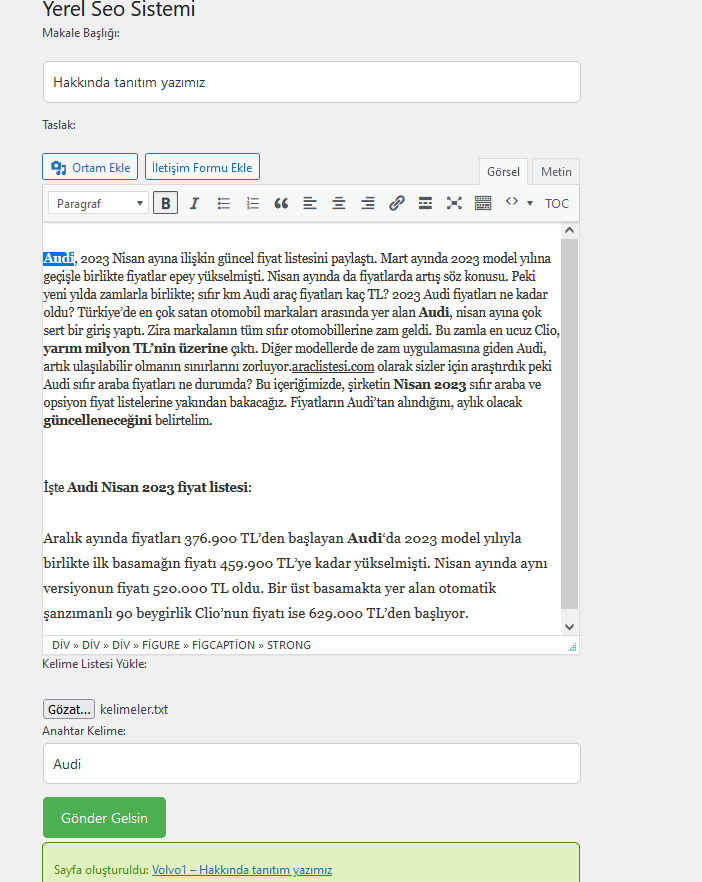Toggle the extra toolbar row

pos(483,203)
